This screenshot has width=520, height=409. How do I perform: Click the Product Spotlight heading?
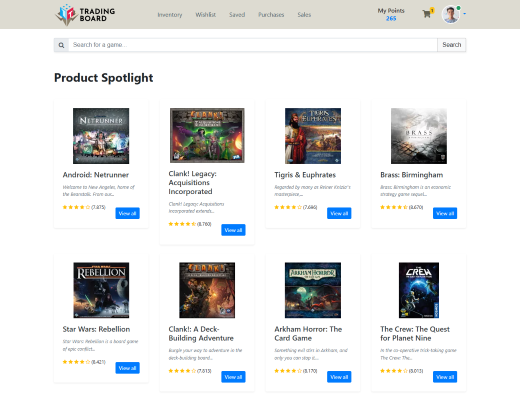(x=104, y=78)
